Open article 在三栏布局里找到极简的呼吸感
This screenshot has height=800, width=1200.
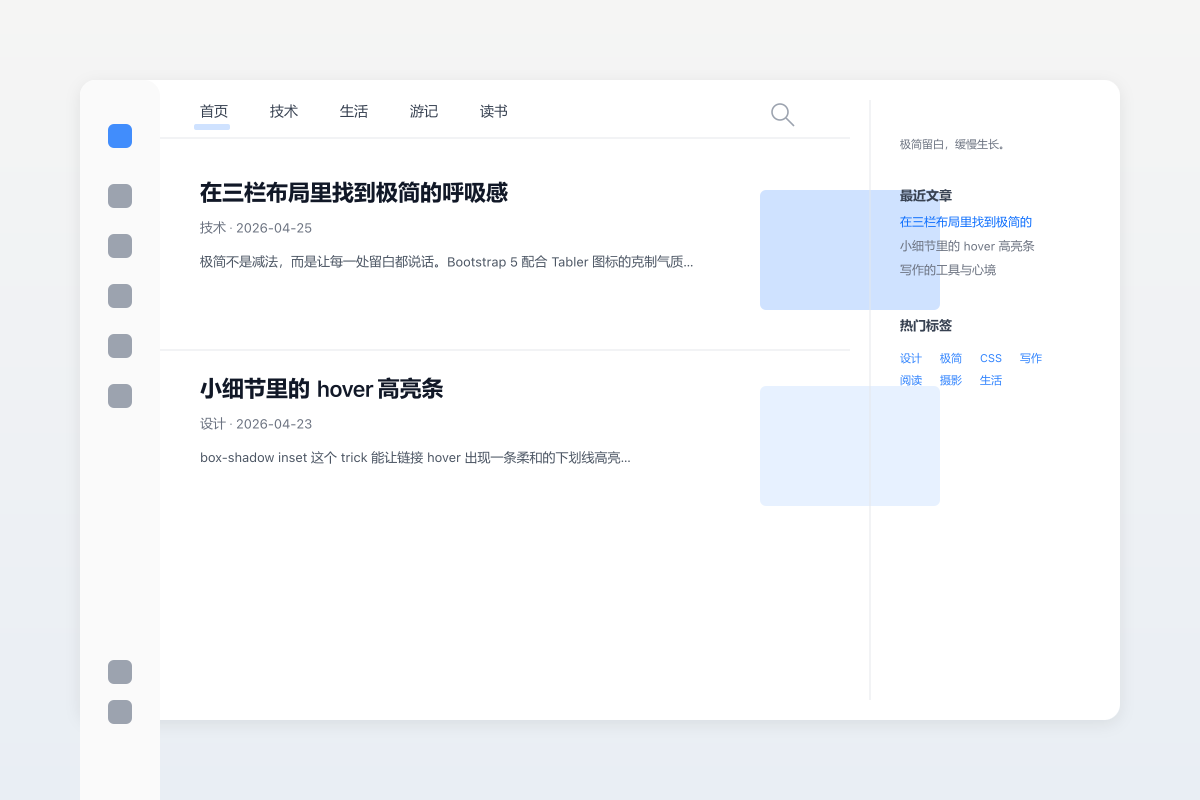[354, 193]
